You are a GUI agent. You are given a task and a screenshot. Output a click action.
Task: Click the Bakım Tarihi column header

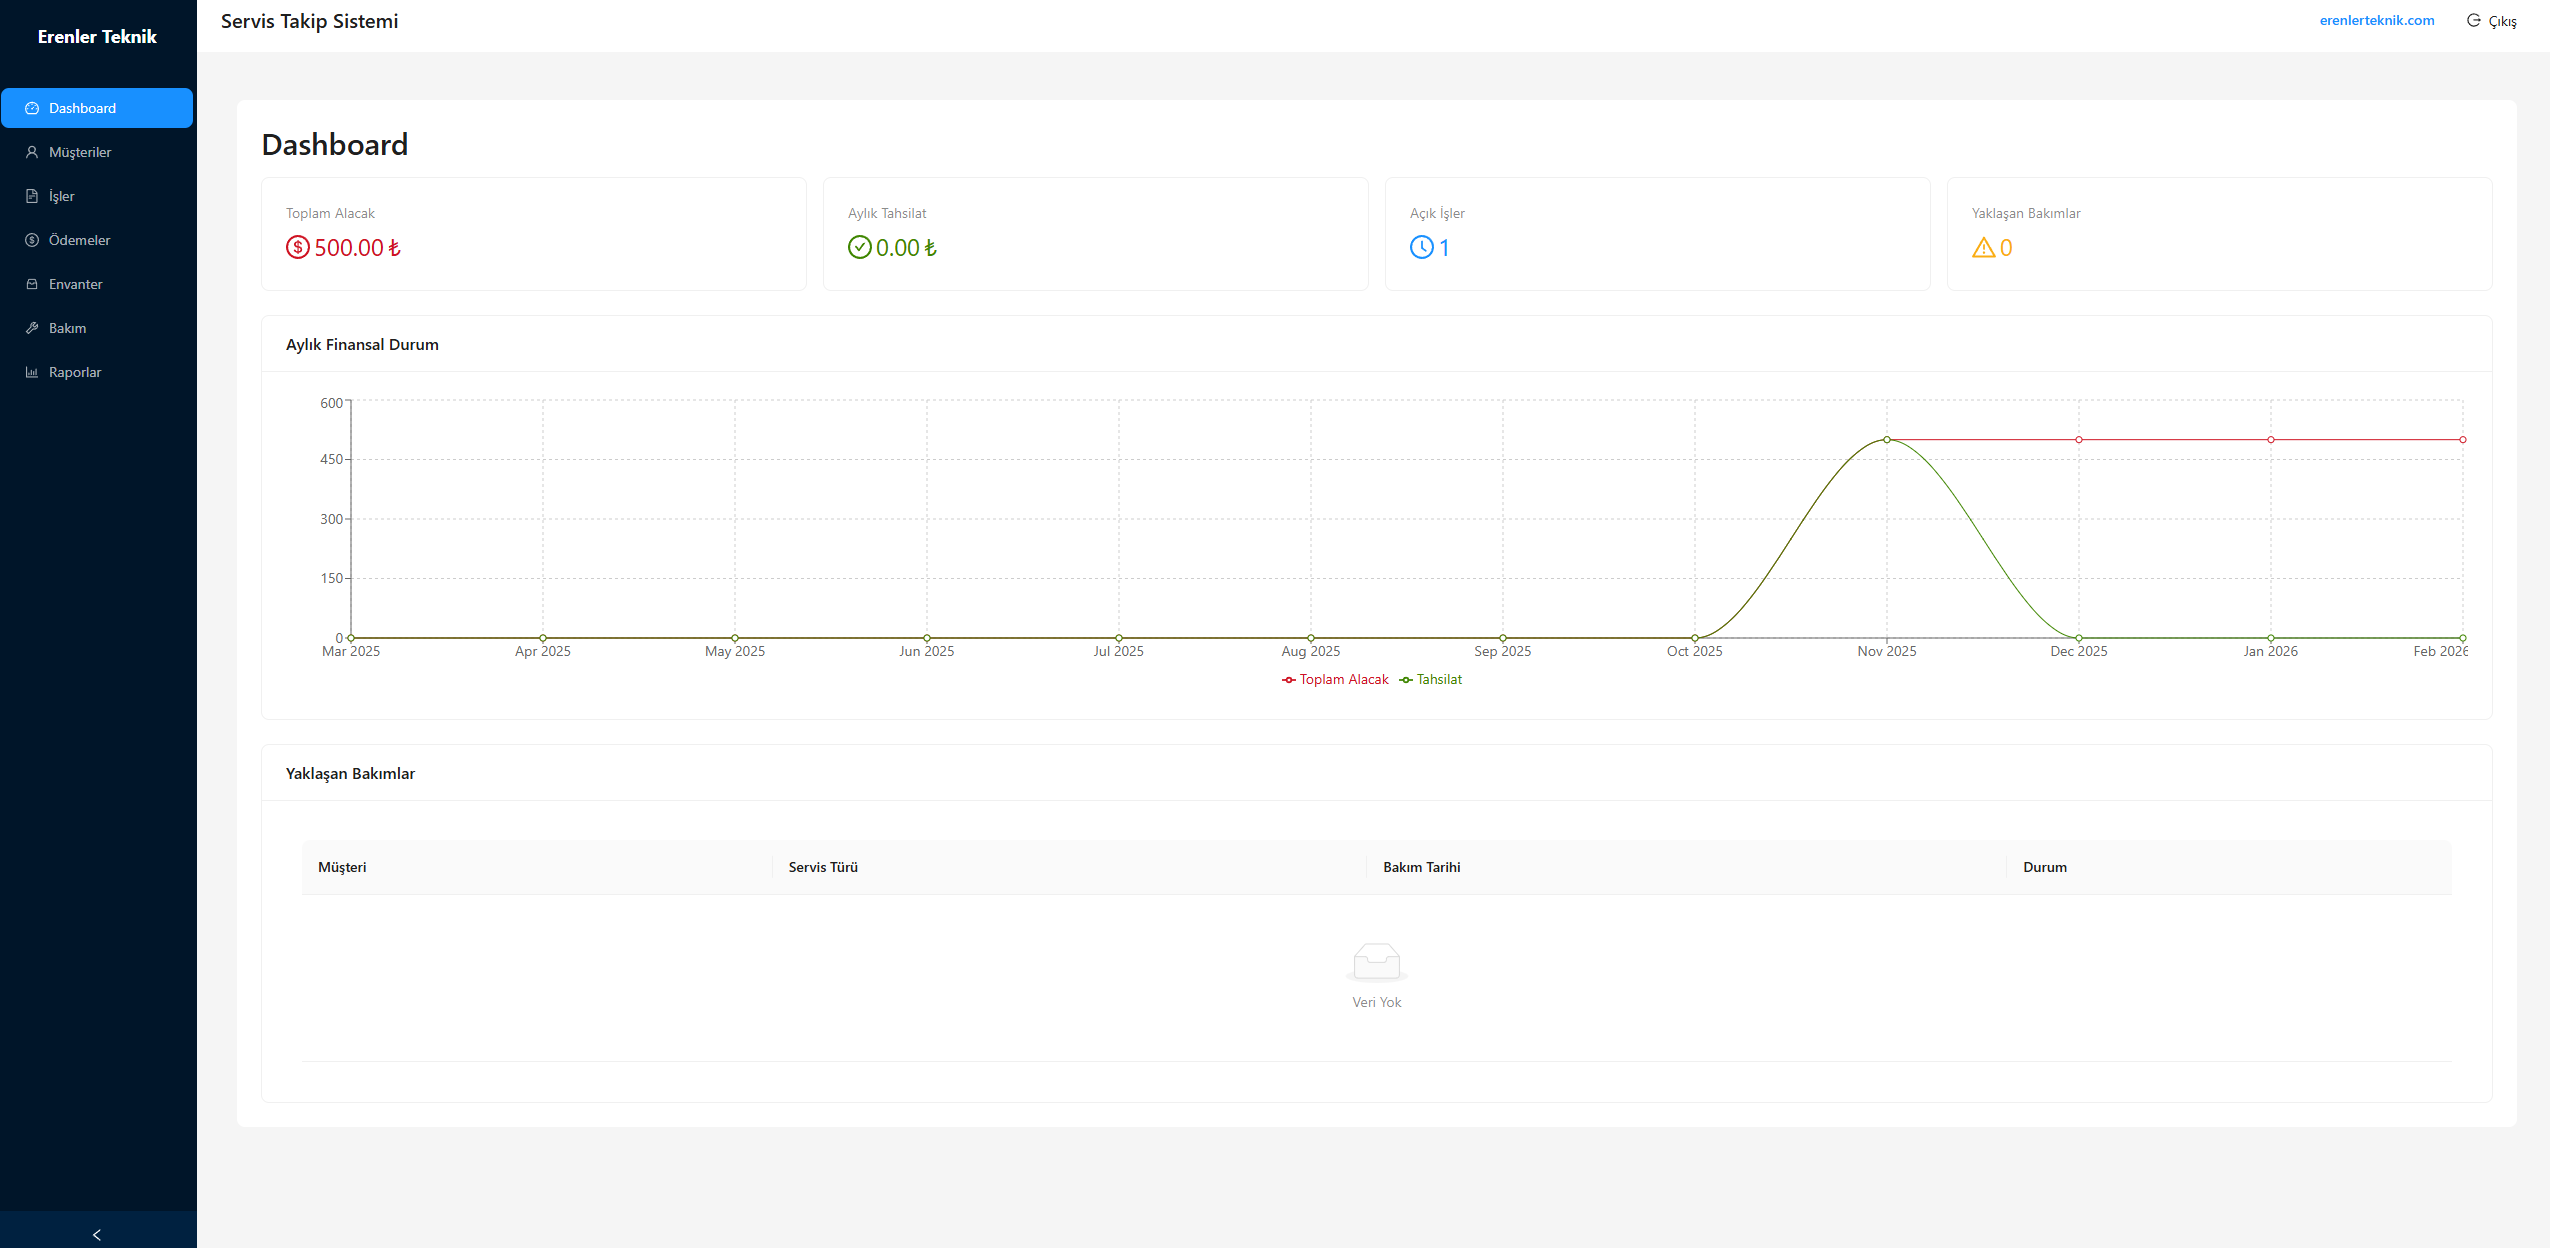click(x=1421, y=867)
